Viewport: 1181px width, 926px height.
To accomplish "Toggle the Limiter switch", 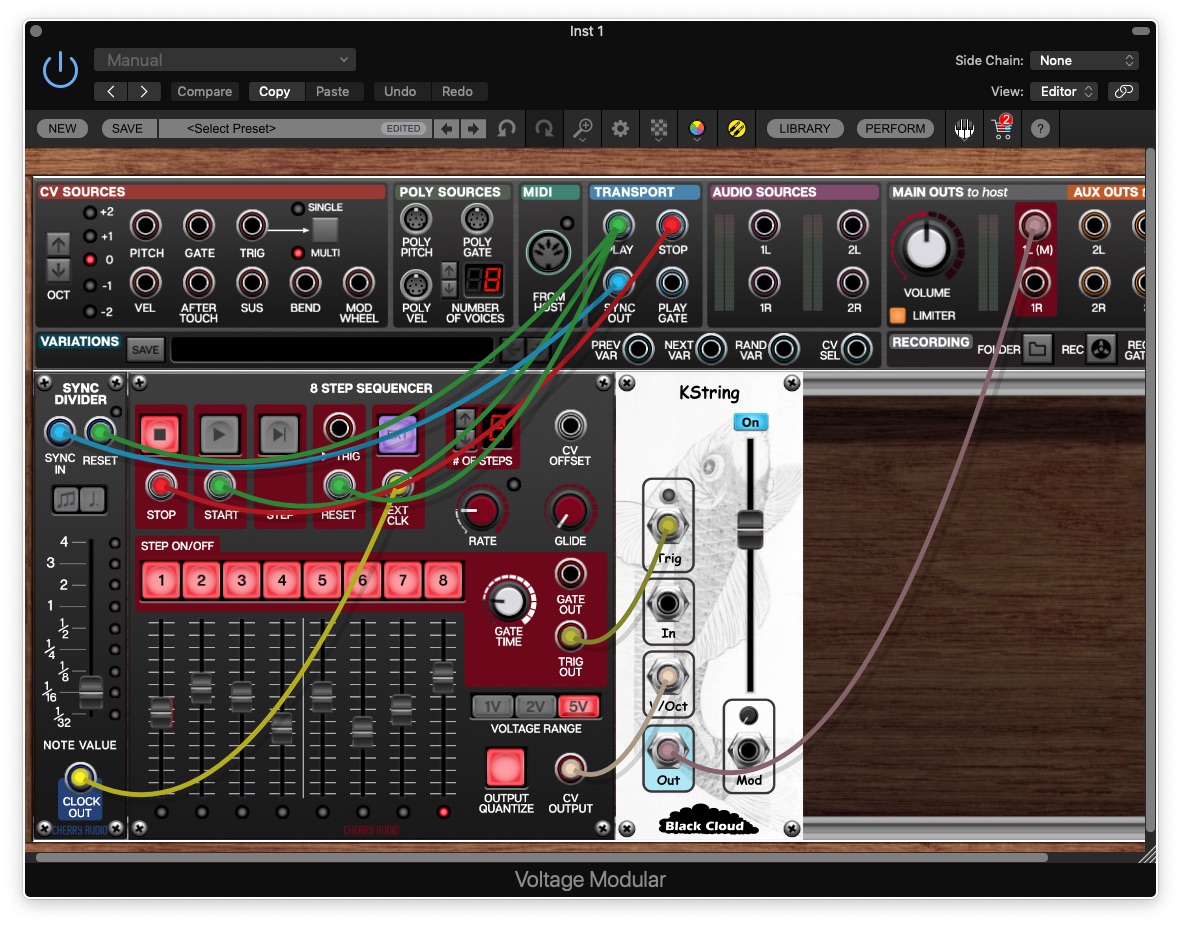I will [x=897, y=315].
